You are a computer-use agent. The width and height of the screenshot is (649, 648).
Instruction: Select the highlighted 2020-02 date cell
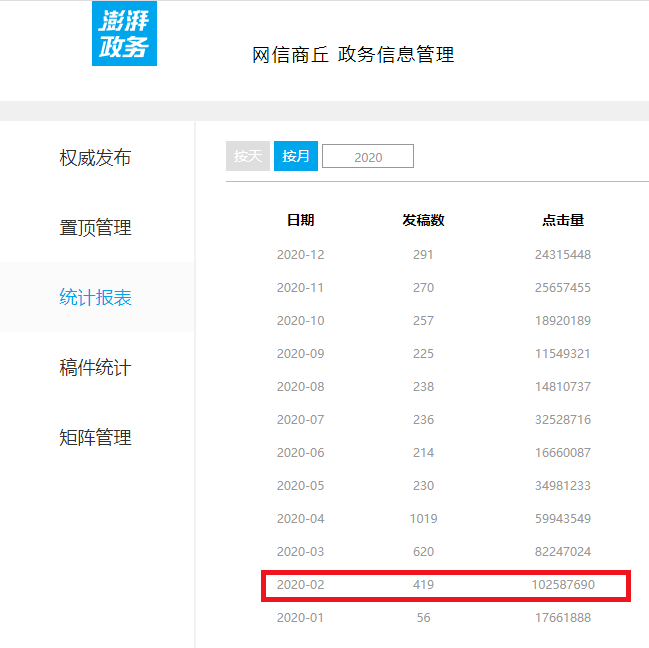pyautogui.click(x=300, y=585)
